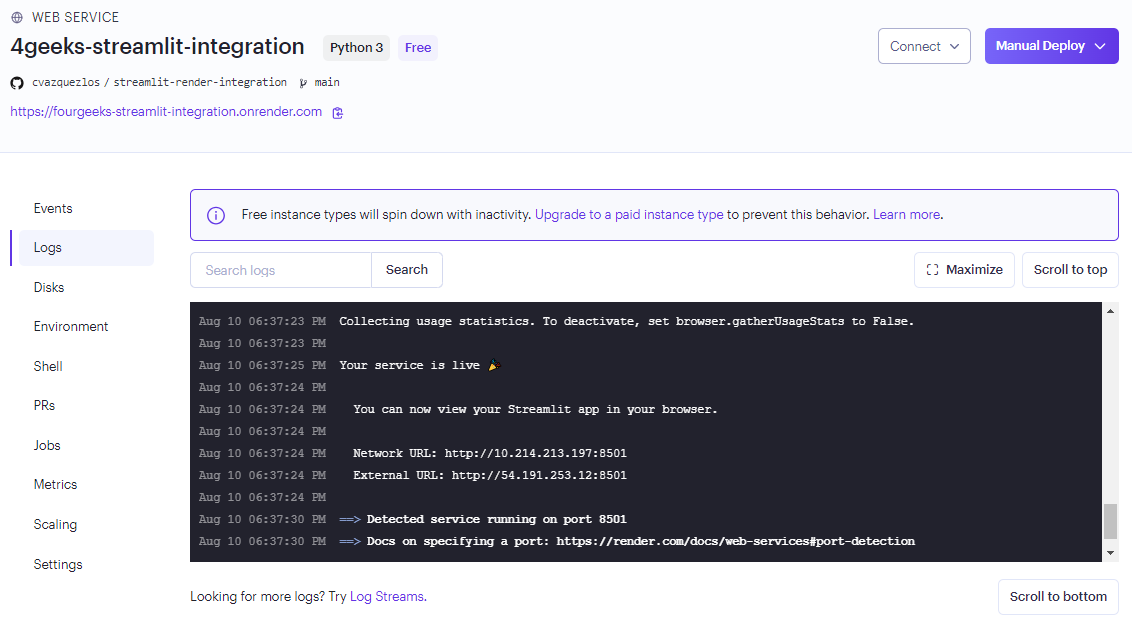1132x627 pixels.
Task: Click the log scrollbar down arrow
Action: coord(1110,553)
